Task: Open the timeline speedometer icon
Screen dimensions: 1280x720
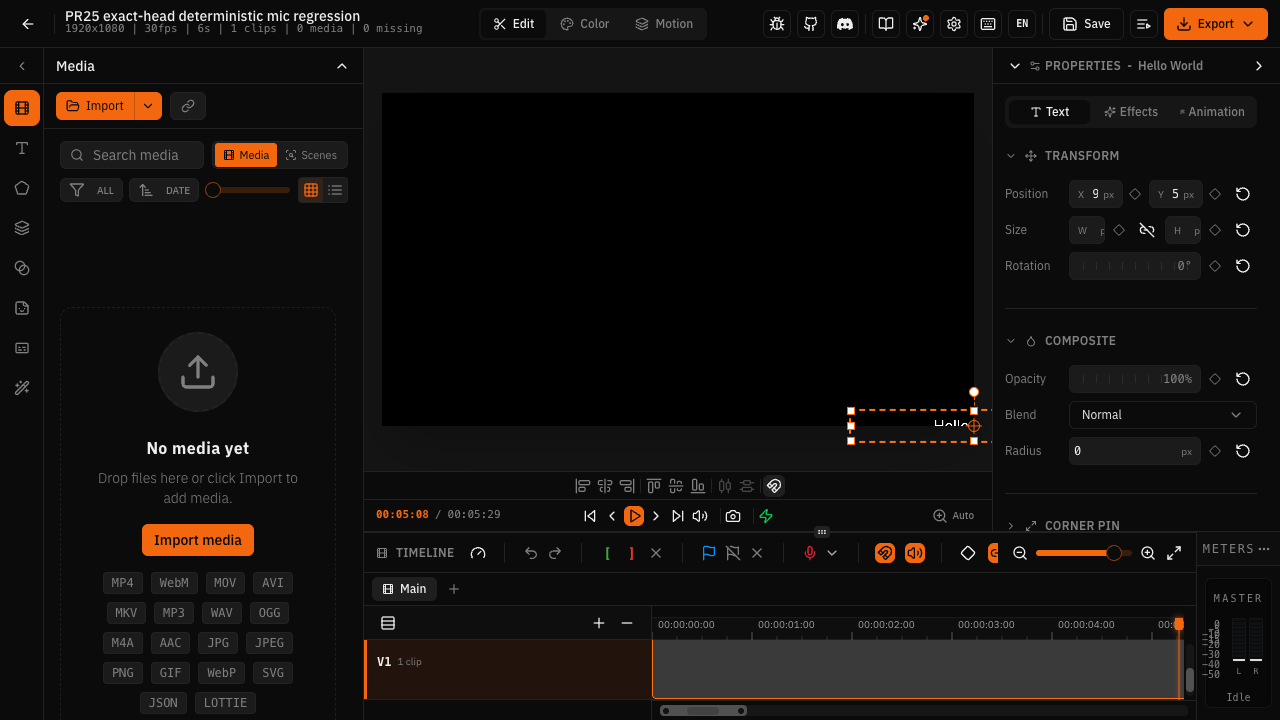Action: coord(478,553)
